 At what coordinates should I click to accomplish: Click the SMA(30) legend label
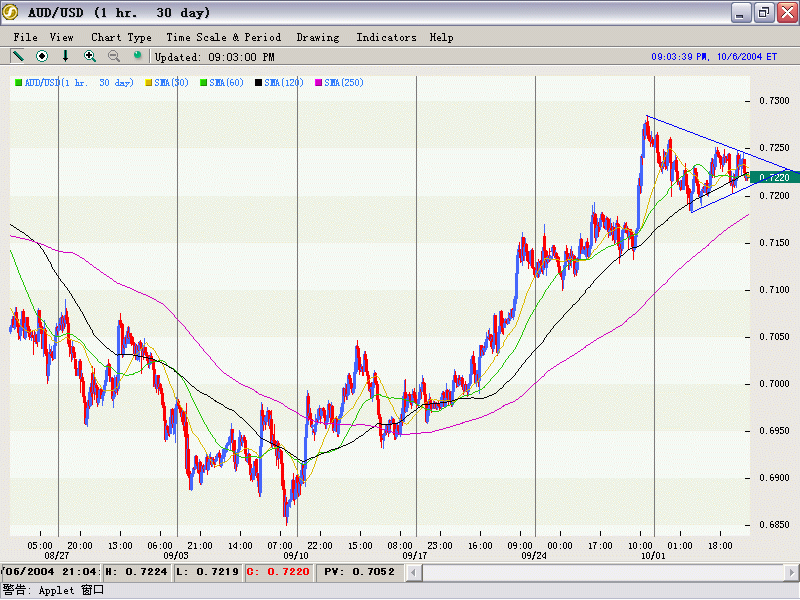(x=173, y=82)
